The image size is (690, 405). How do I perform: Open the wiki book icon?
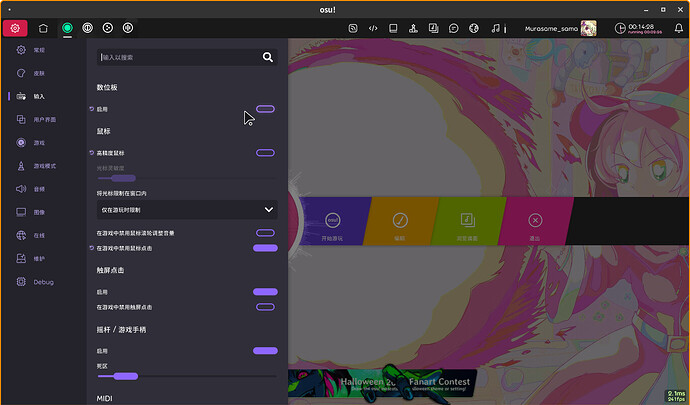[x=393, y=29]
